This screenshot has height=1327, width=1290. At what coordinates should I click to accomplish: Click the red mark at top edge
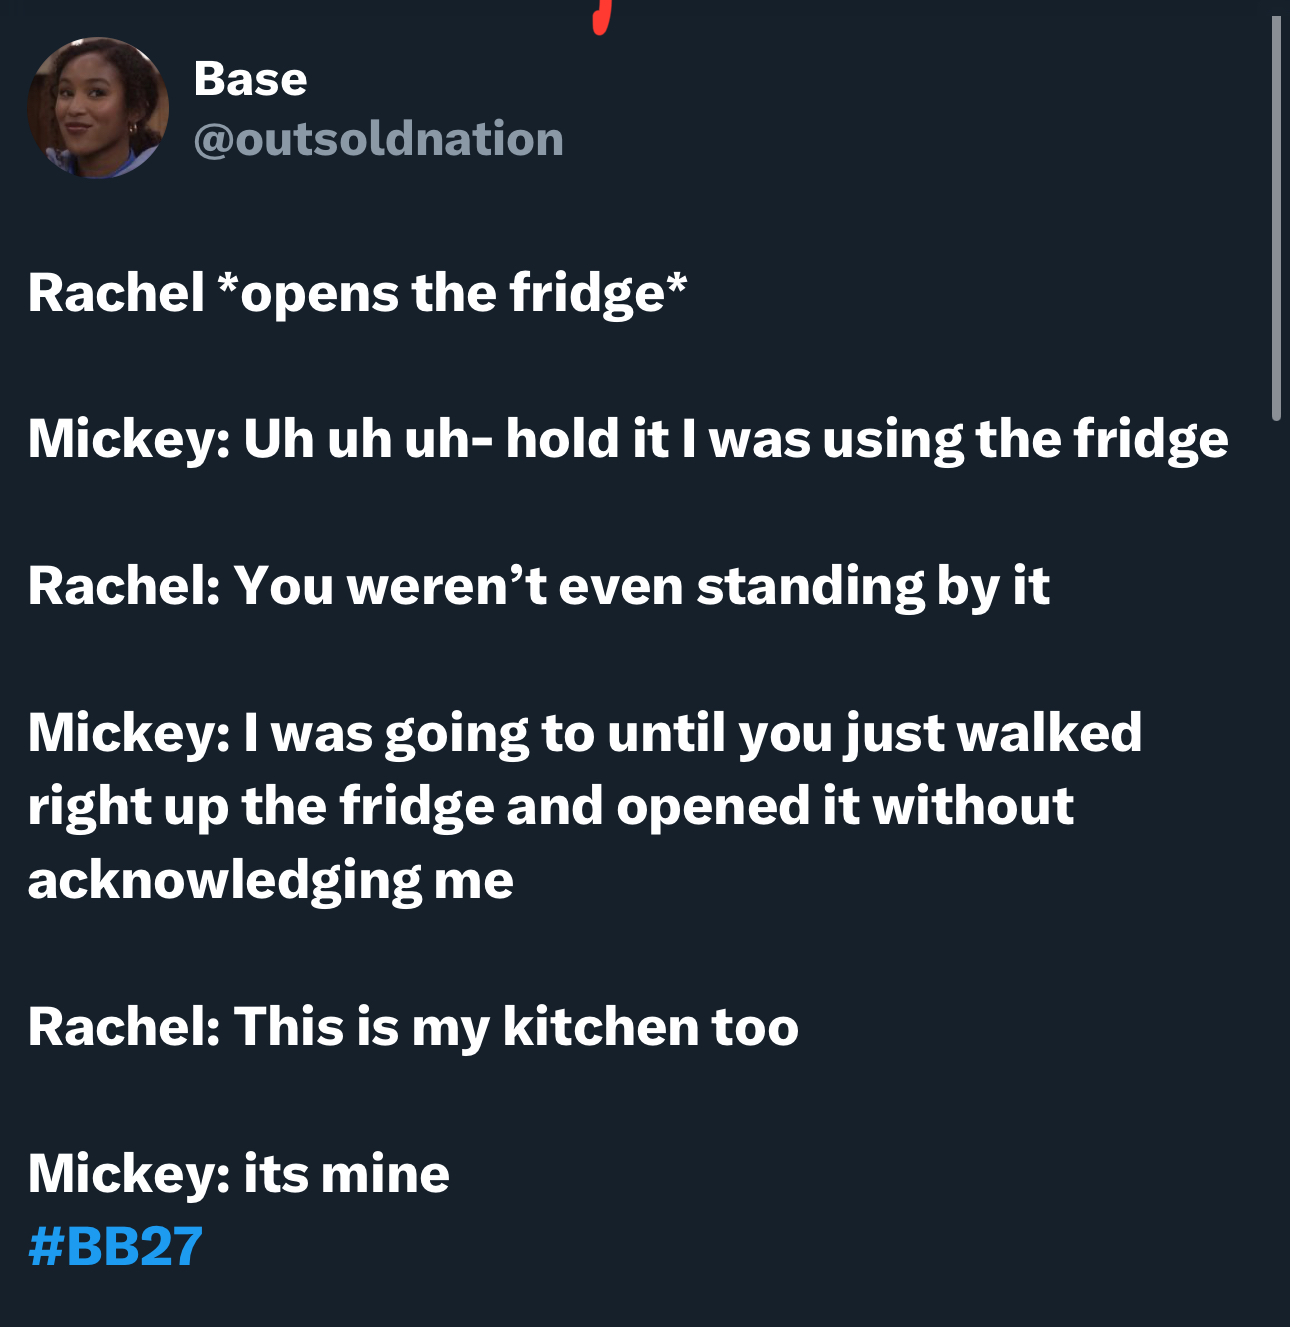(x=601, y=15)
